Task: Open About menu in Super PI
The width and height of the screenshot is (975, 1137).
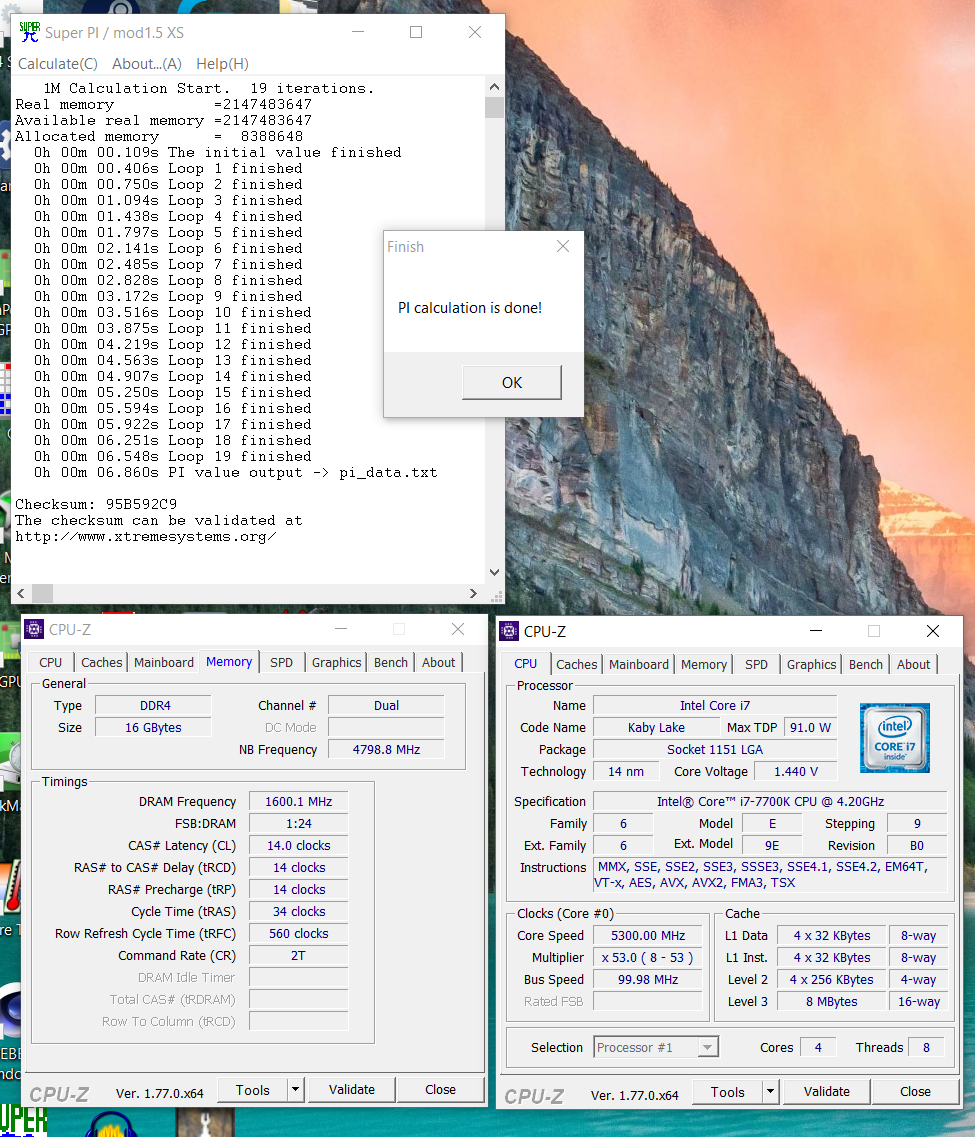Action: coord(146,64)
